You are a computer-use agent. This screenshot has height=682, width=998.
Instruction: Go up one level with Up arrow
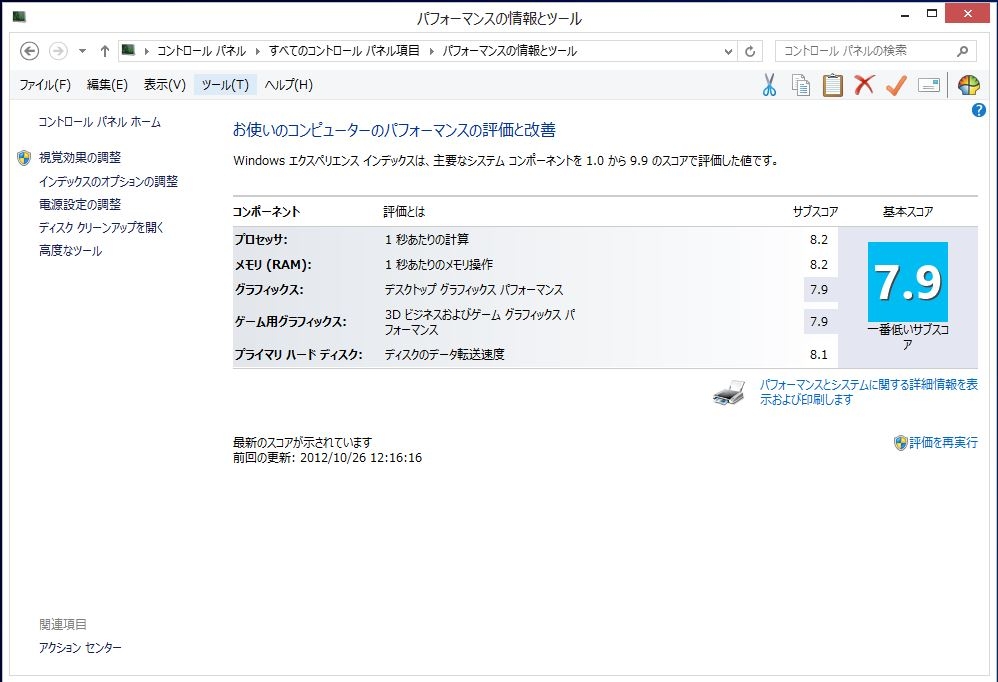(105, 51)
